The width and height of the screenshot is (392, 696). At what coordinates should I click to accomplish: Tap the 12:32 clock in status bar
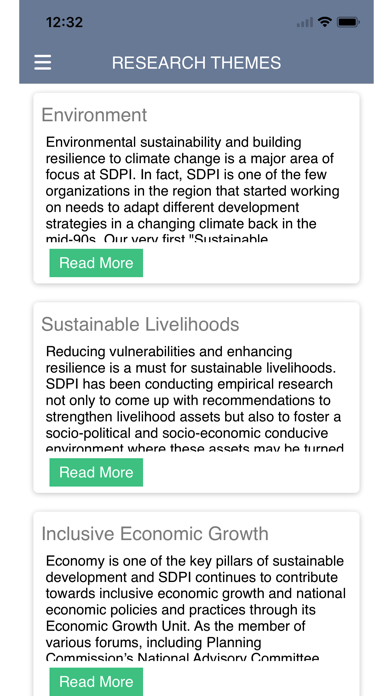64,22
